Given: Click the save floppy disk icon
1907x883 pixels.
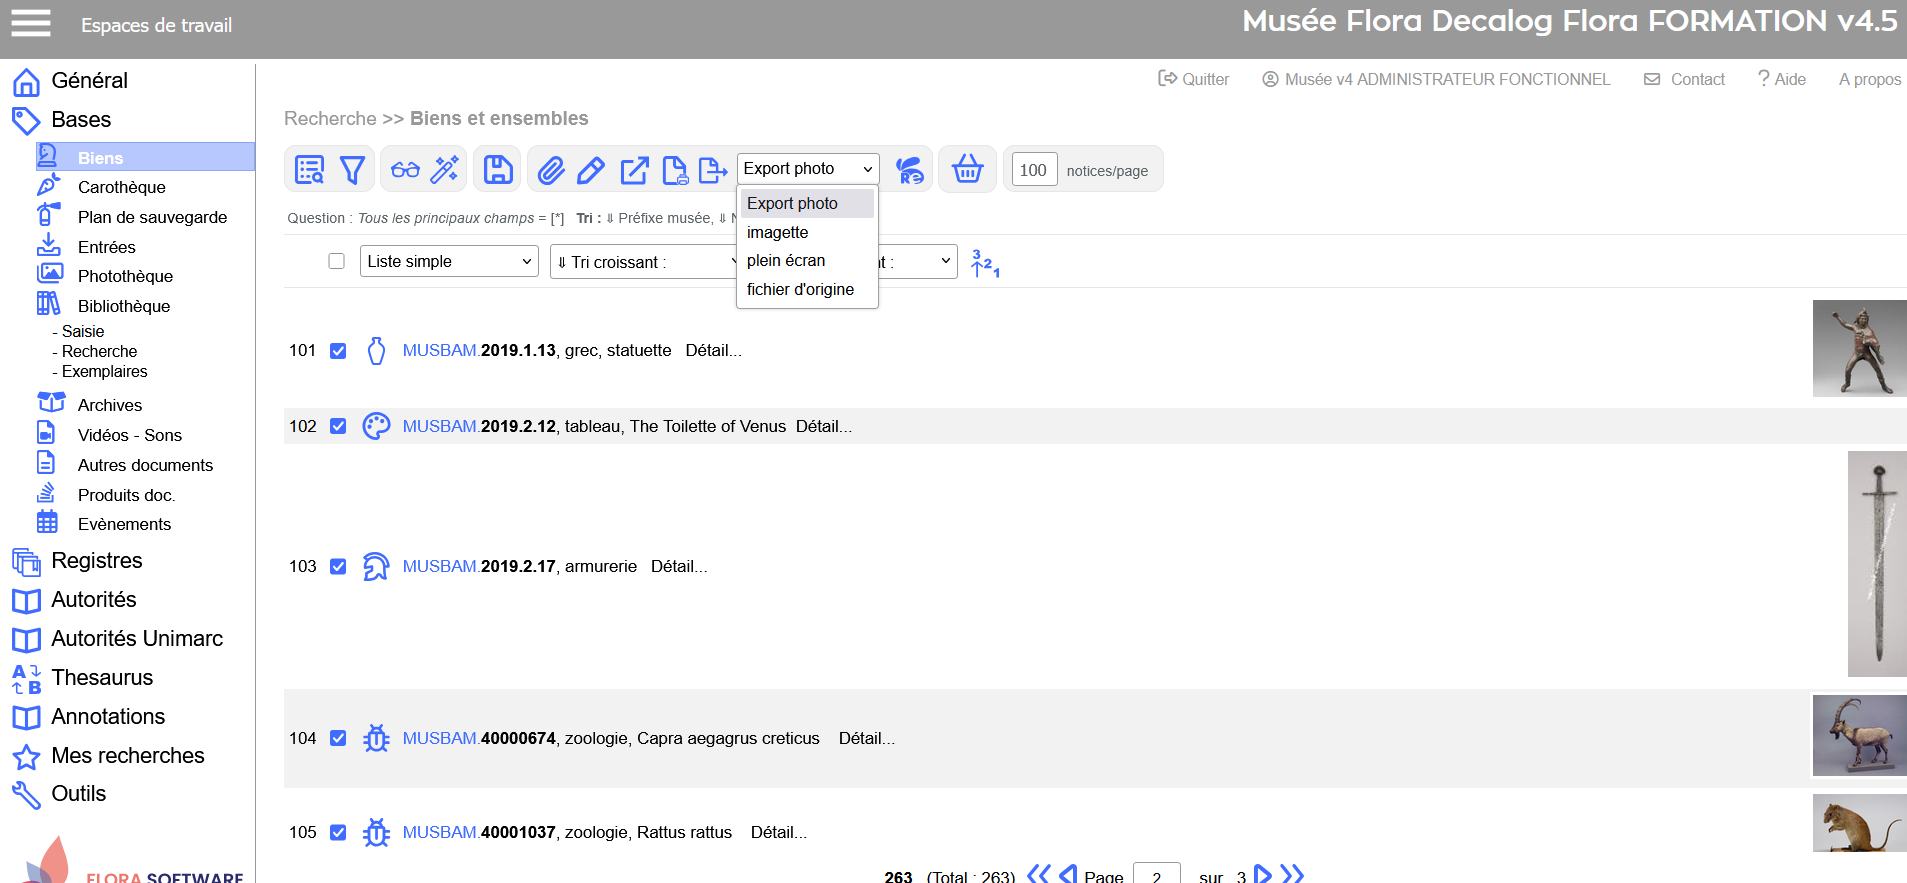Looking at the screenshot, I should click(x=498, y=170).
